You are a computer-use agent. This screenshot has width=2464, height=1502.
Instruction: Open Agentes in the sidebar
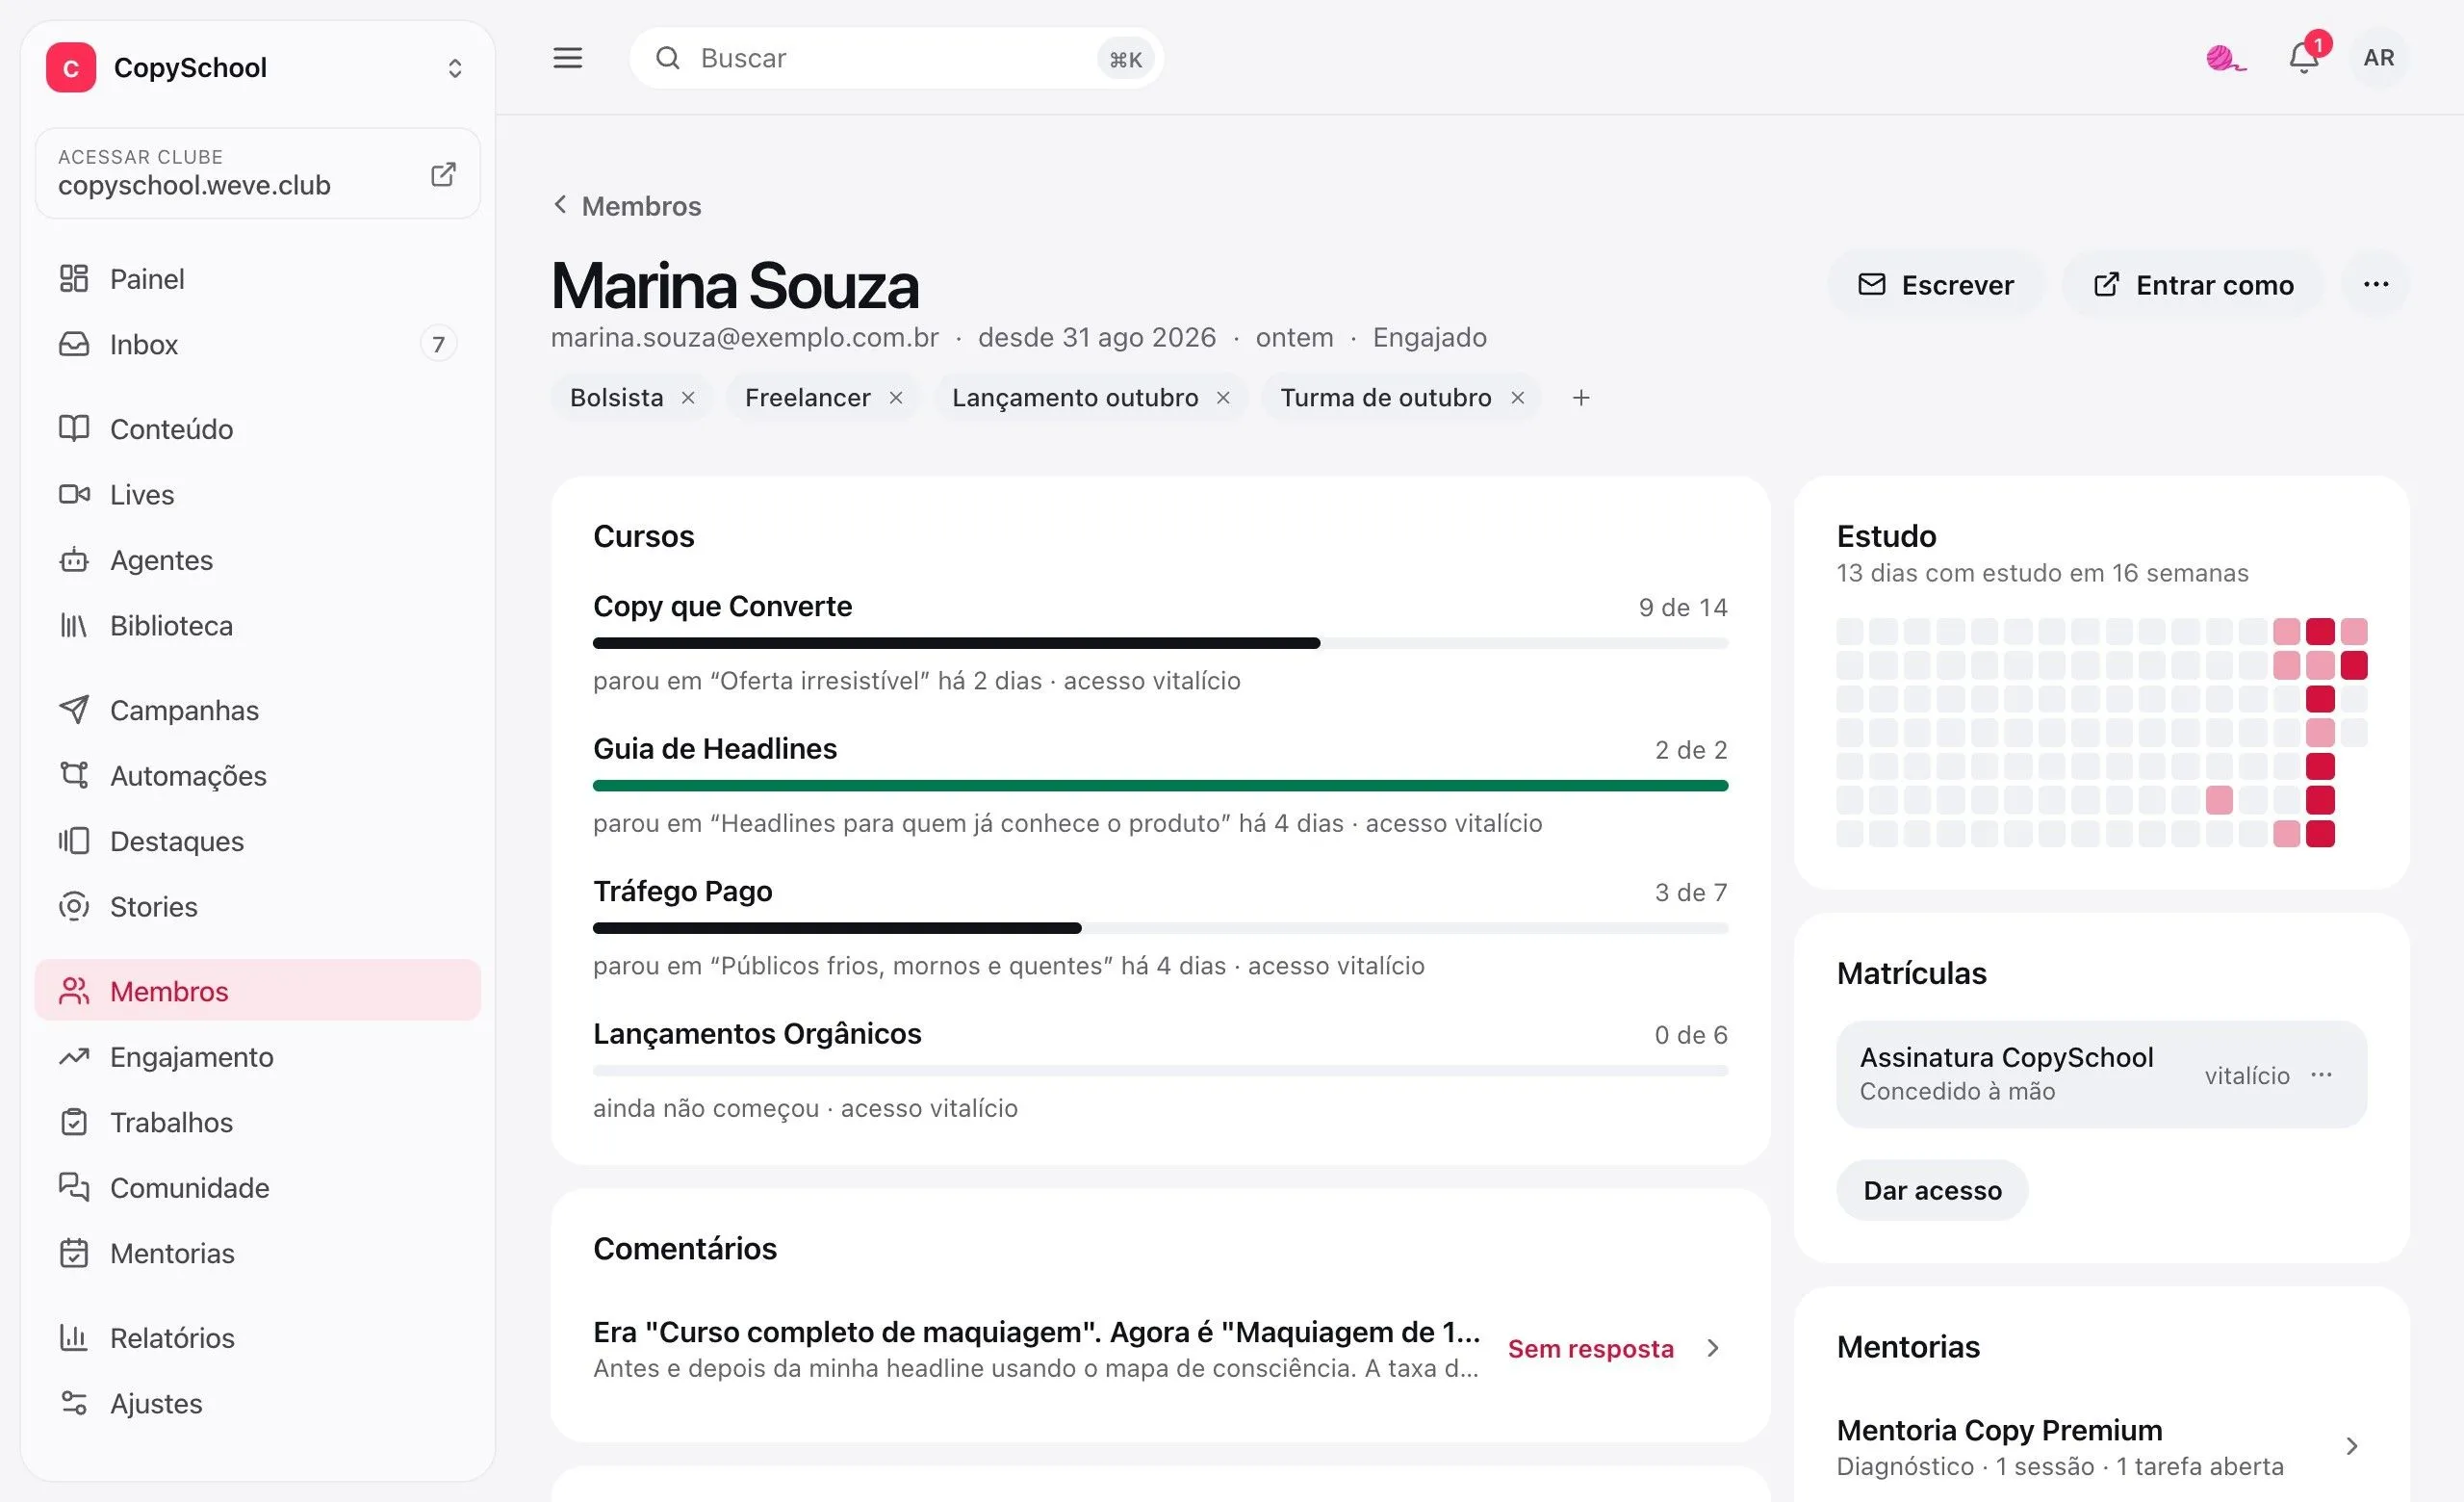pos(257,560)
